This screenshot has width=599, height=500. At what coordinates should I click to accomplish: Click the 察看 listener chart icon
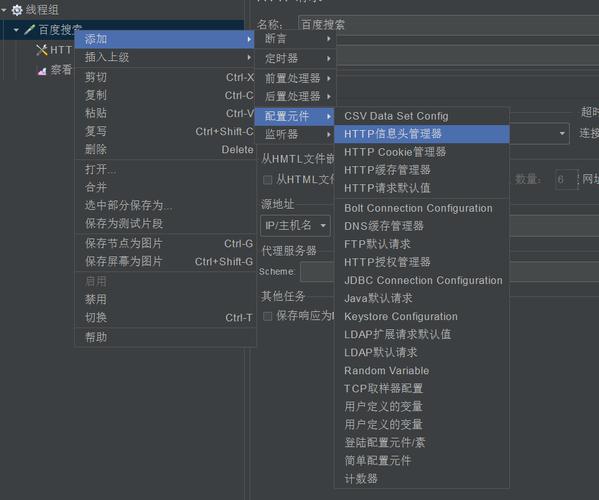pos(42,70)
